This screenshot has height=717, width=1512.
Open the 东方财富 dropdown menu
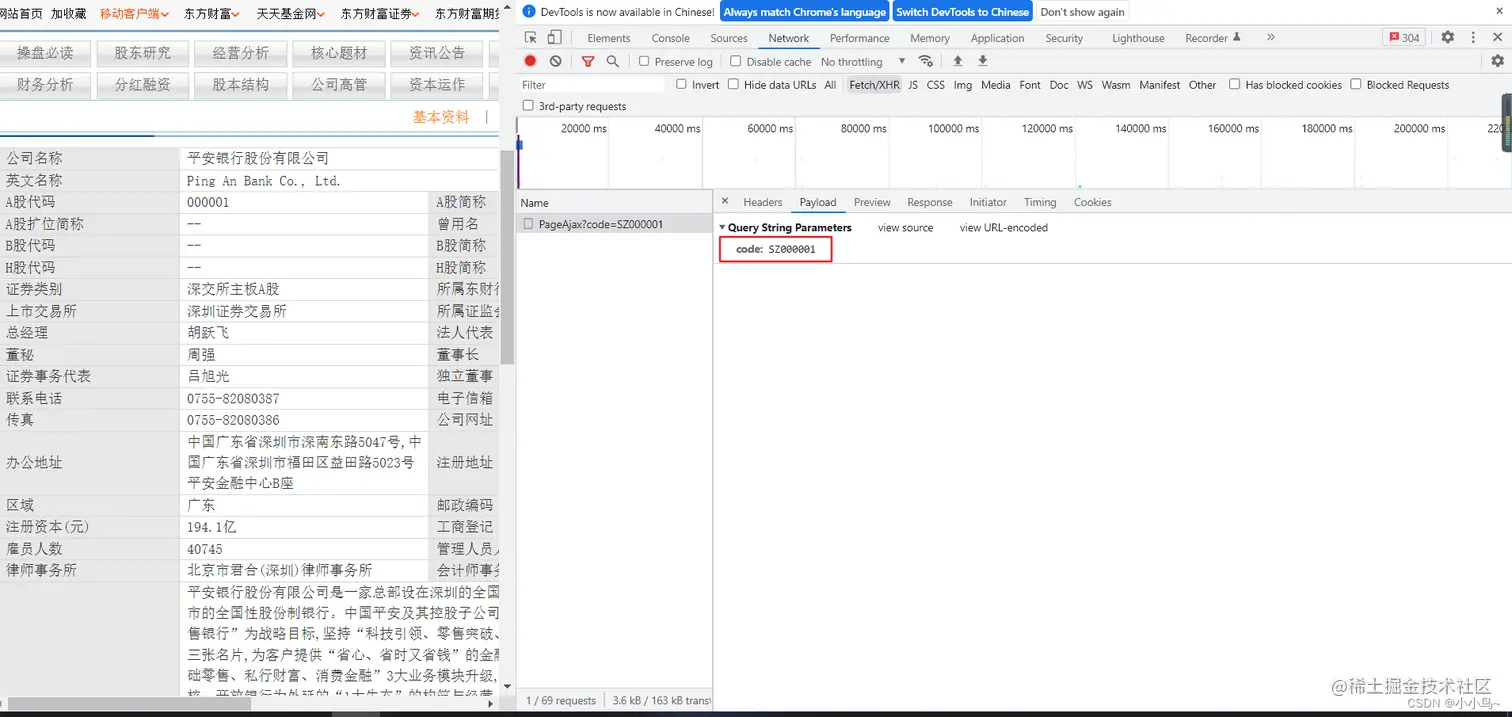[x=210, y=14]
